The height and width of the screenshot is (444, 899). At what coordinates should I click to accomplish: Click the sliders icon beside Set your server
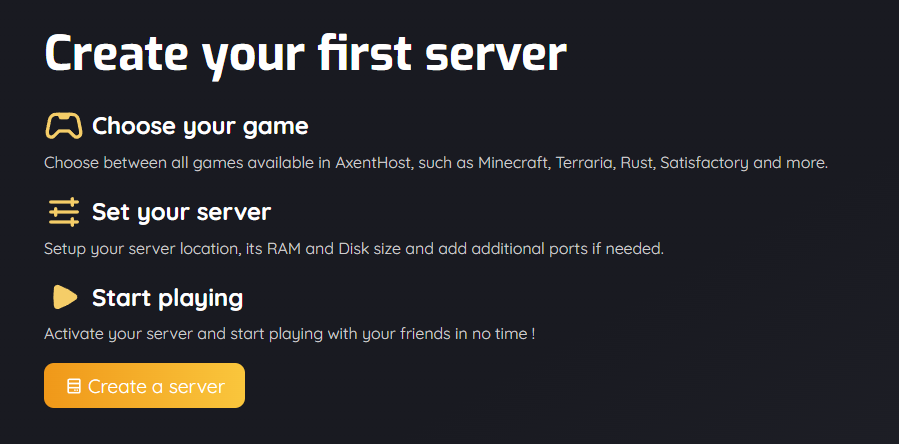coord(64,212)
